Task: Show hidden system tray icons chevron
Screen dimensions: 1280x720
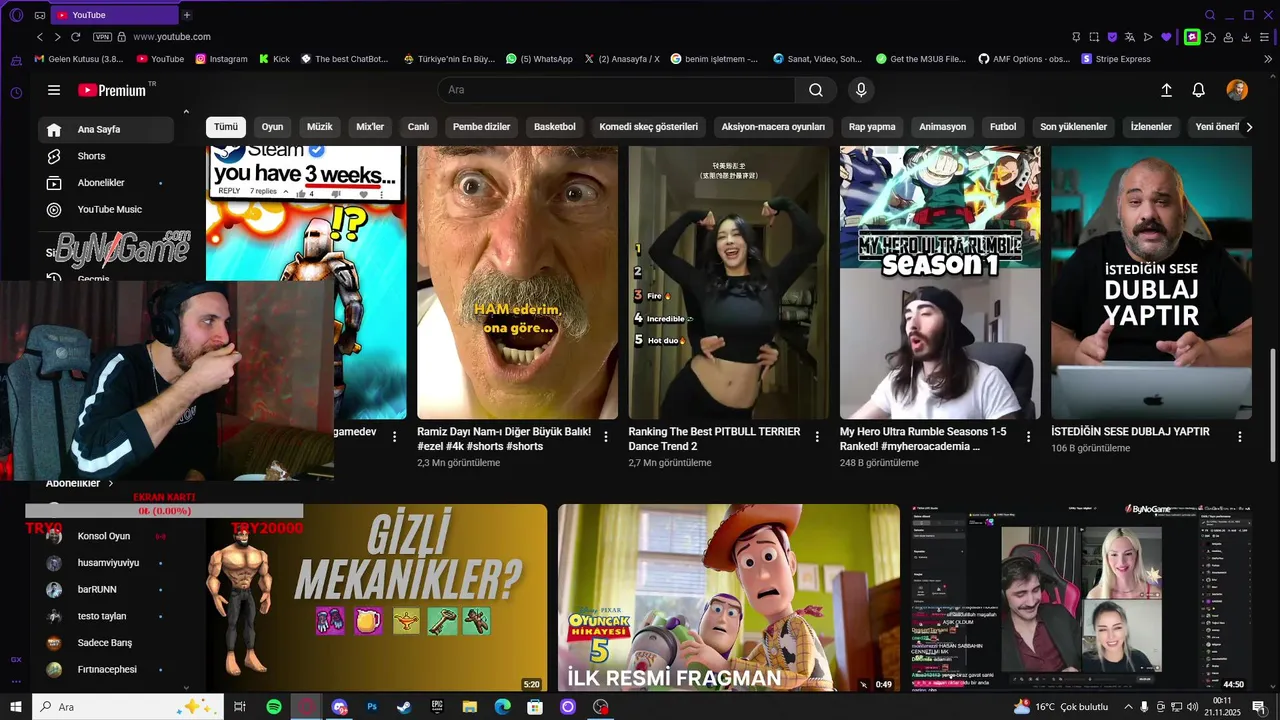Action: (1127, 707)
